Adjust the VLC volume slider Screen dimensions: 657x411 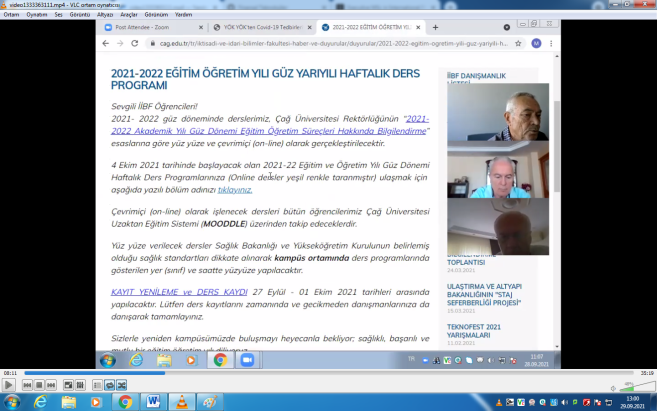click(x=637, y=386)
